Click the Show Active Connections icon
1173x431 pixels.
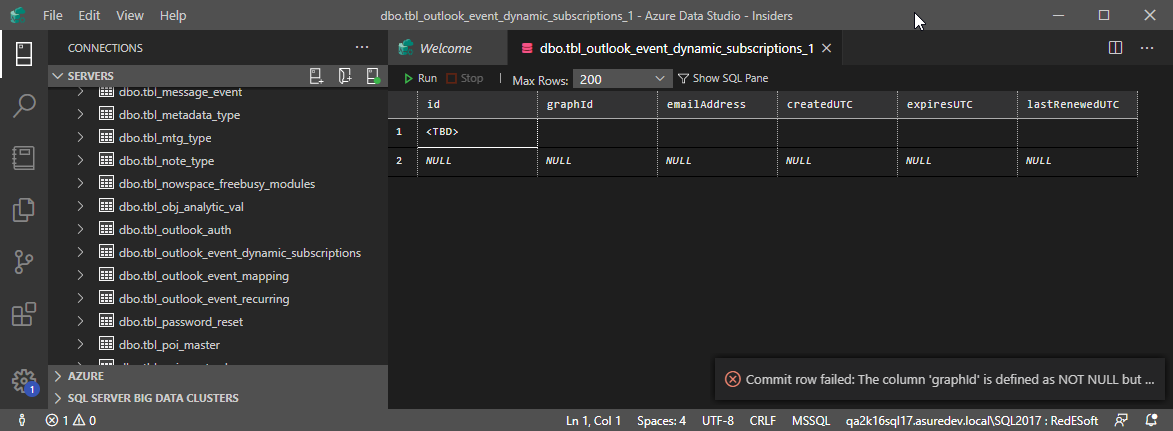click(x=373, y=76)
